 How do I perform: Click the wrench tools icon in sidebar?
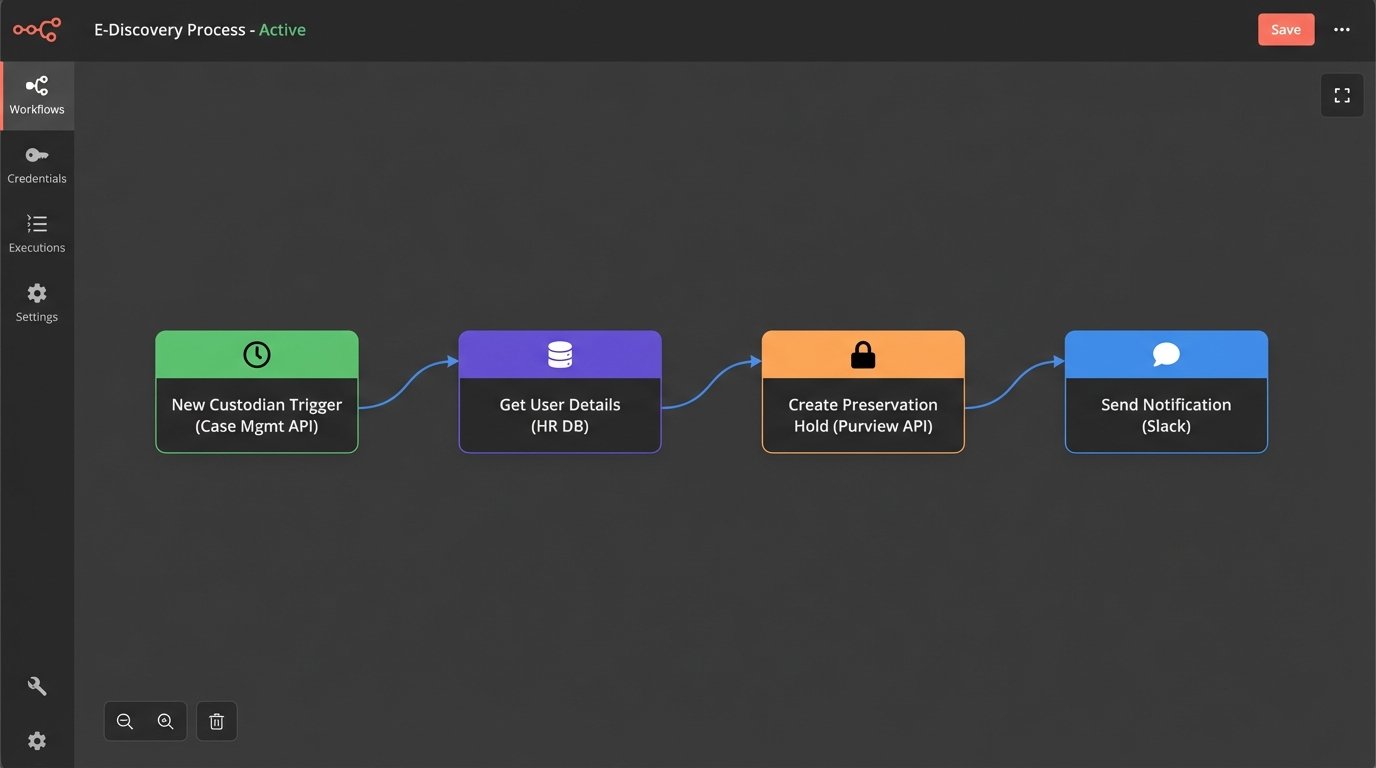pos(37,685)
